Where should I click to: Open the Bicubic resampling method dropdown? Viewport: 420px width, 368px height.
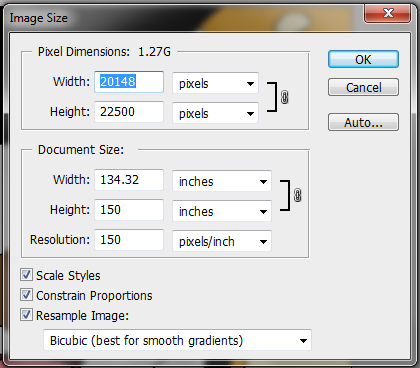coord(177,340)
